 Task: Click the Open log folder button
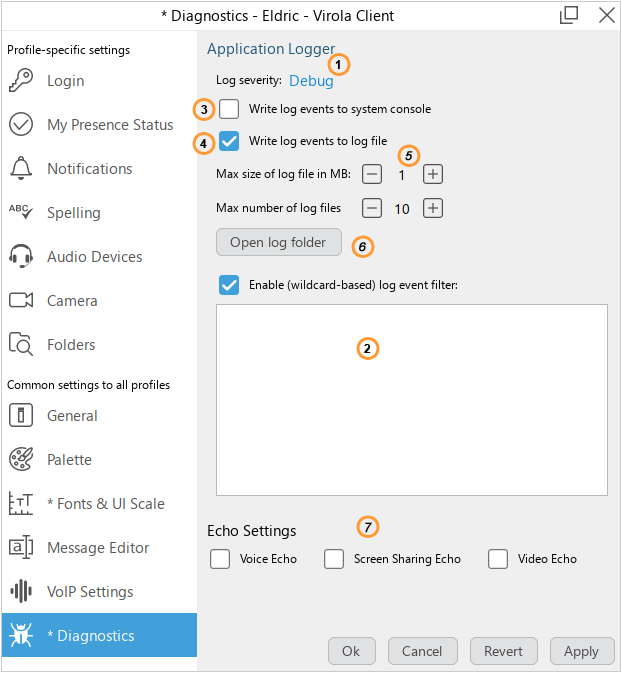278,243
